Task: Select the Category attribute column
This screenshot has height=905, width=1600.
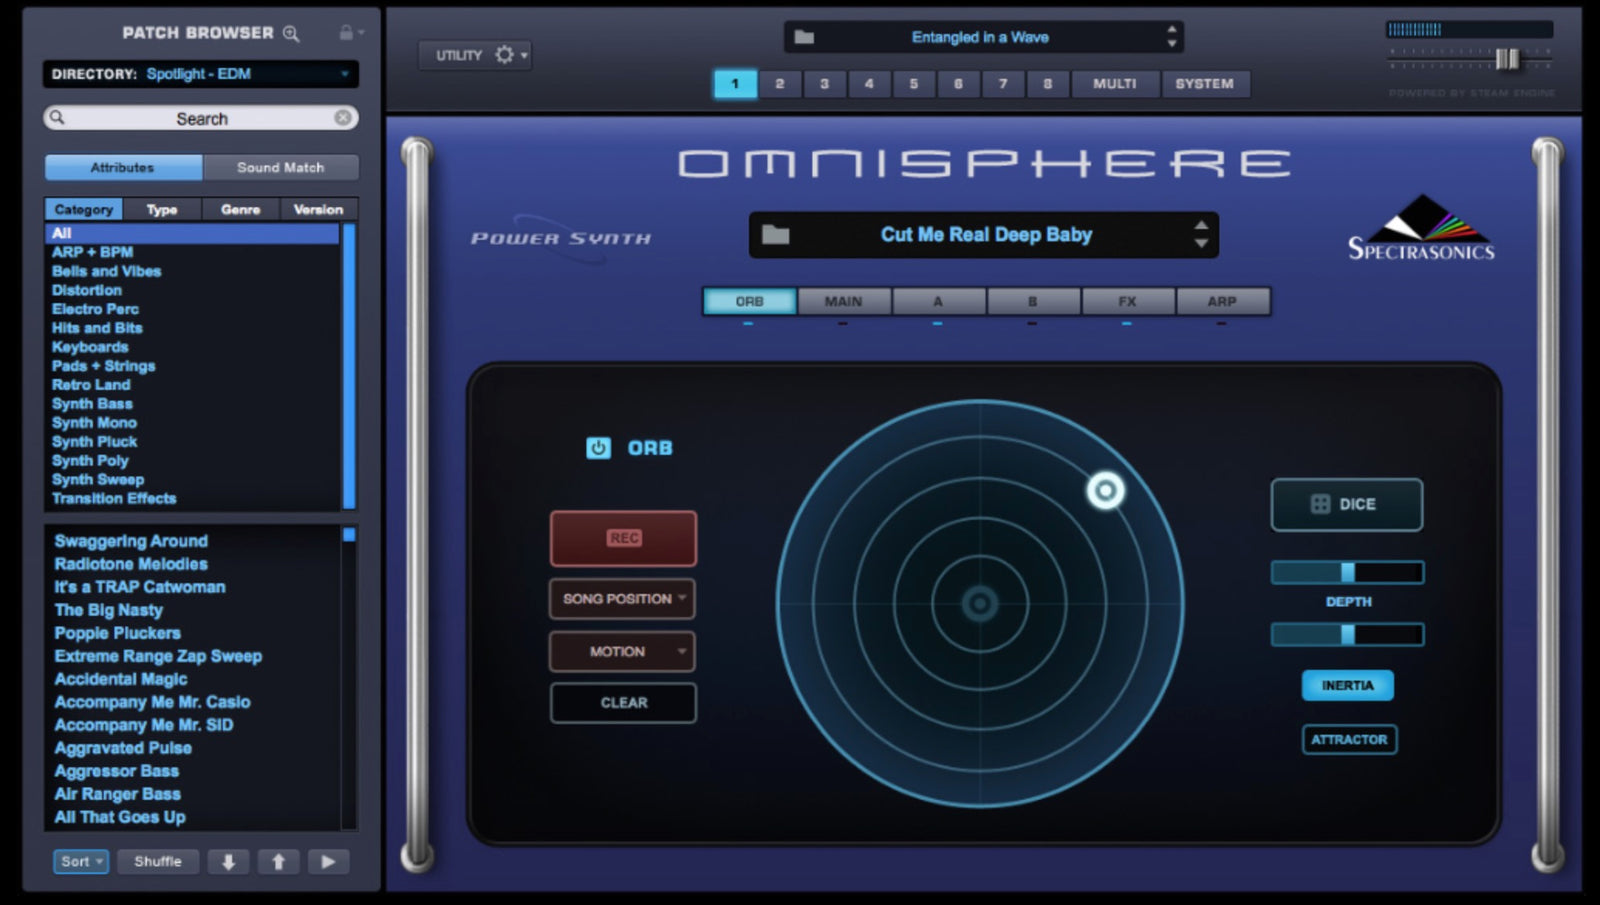Action: (84, 209)
